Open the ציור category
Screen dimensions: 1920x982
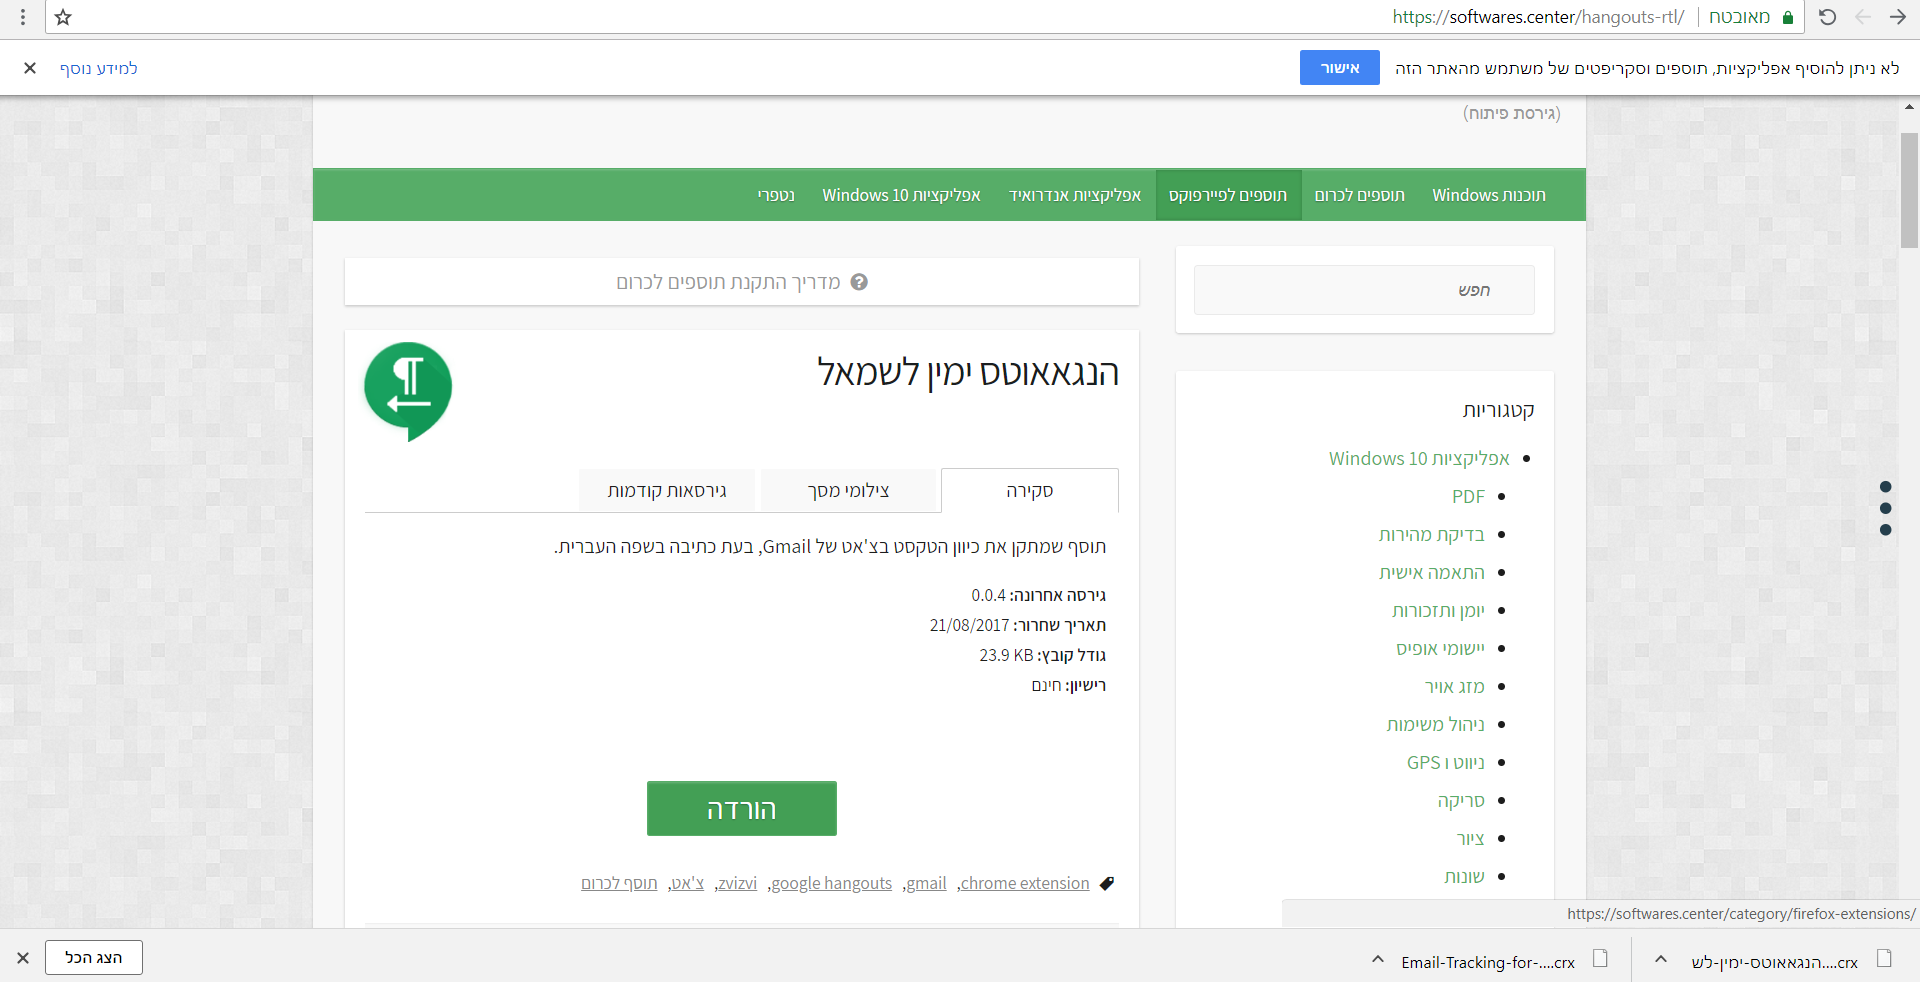[1471, 838]
